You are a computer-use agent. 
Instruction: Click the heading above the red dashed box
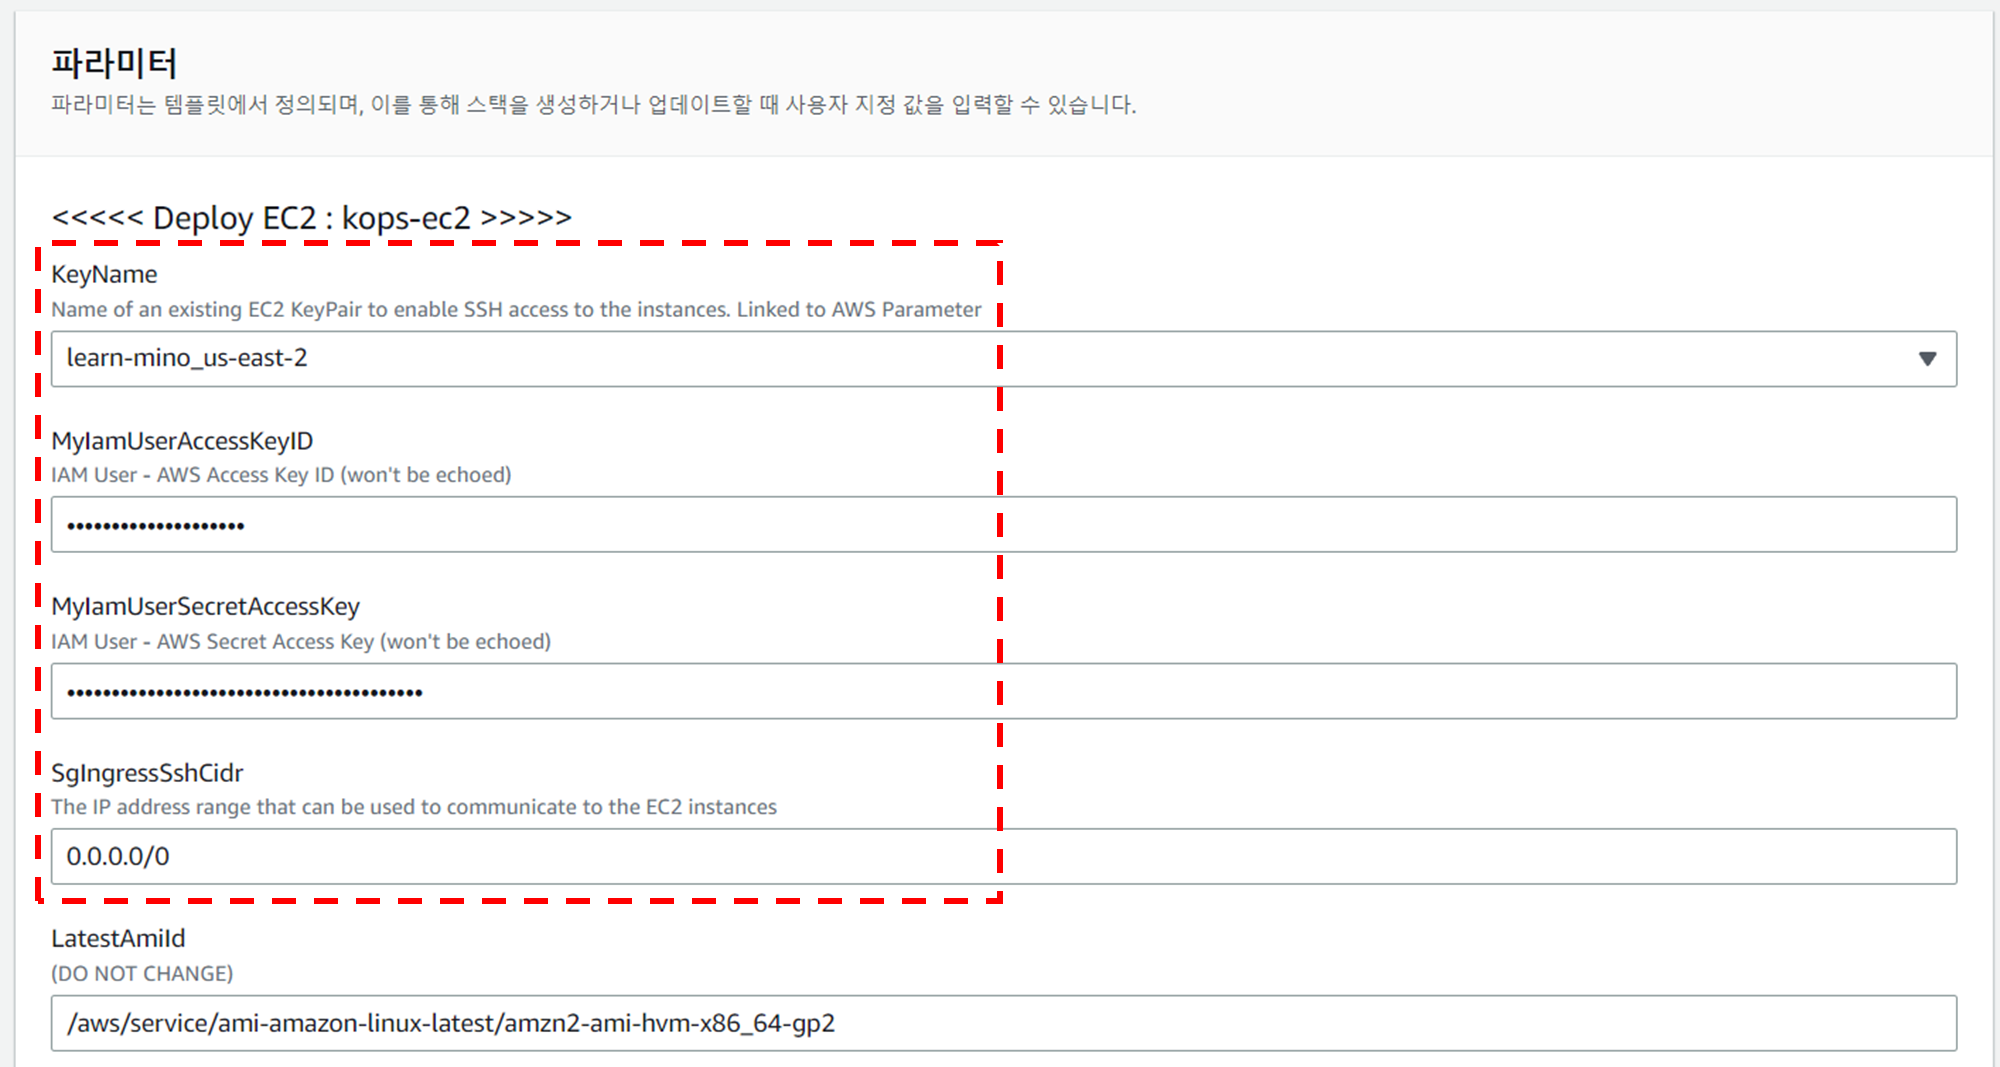[x=311, y=217]
